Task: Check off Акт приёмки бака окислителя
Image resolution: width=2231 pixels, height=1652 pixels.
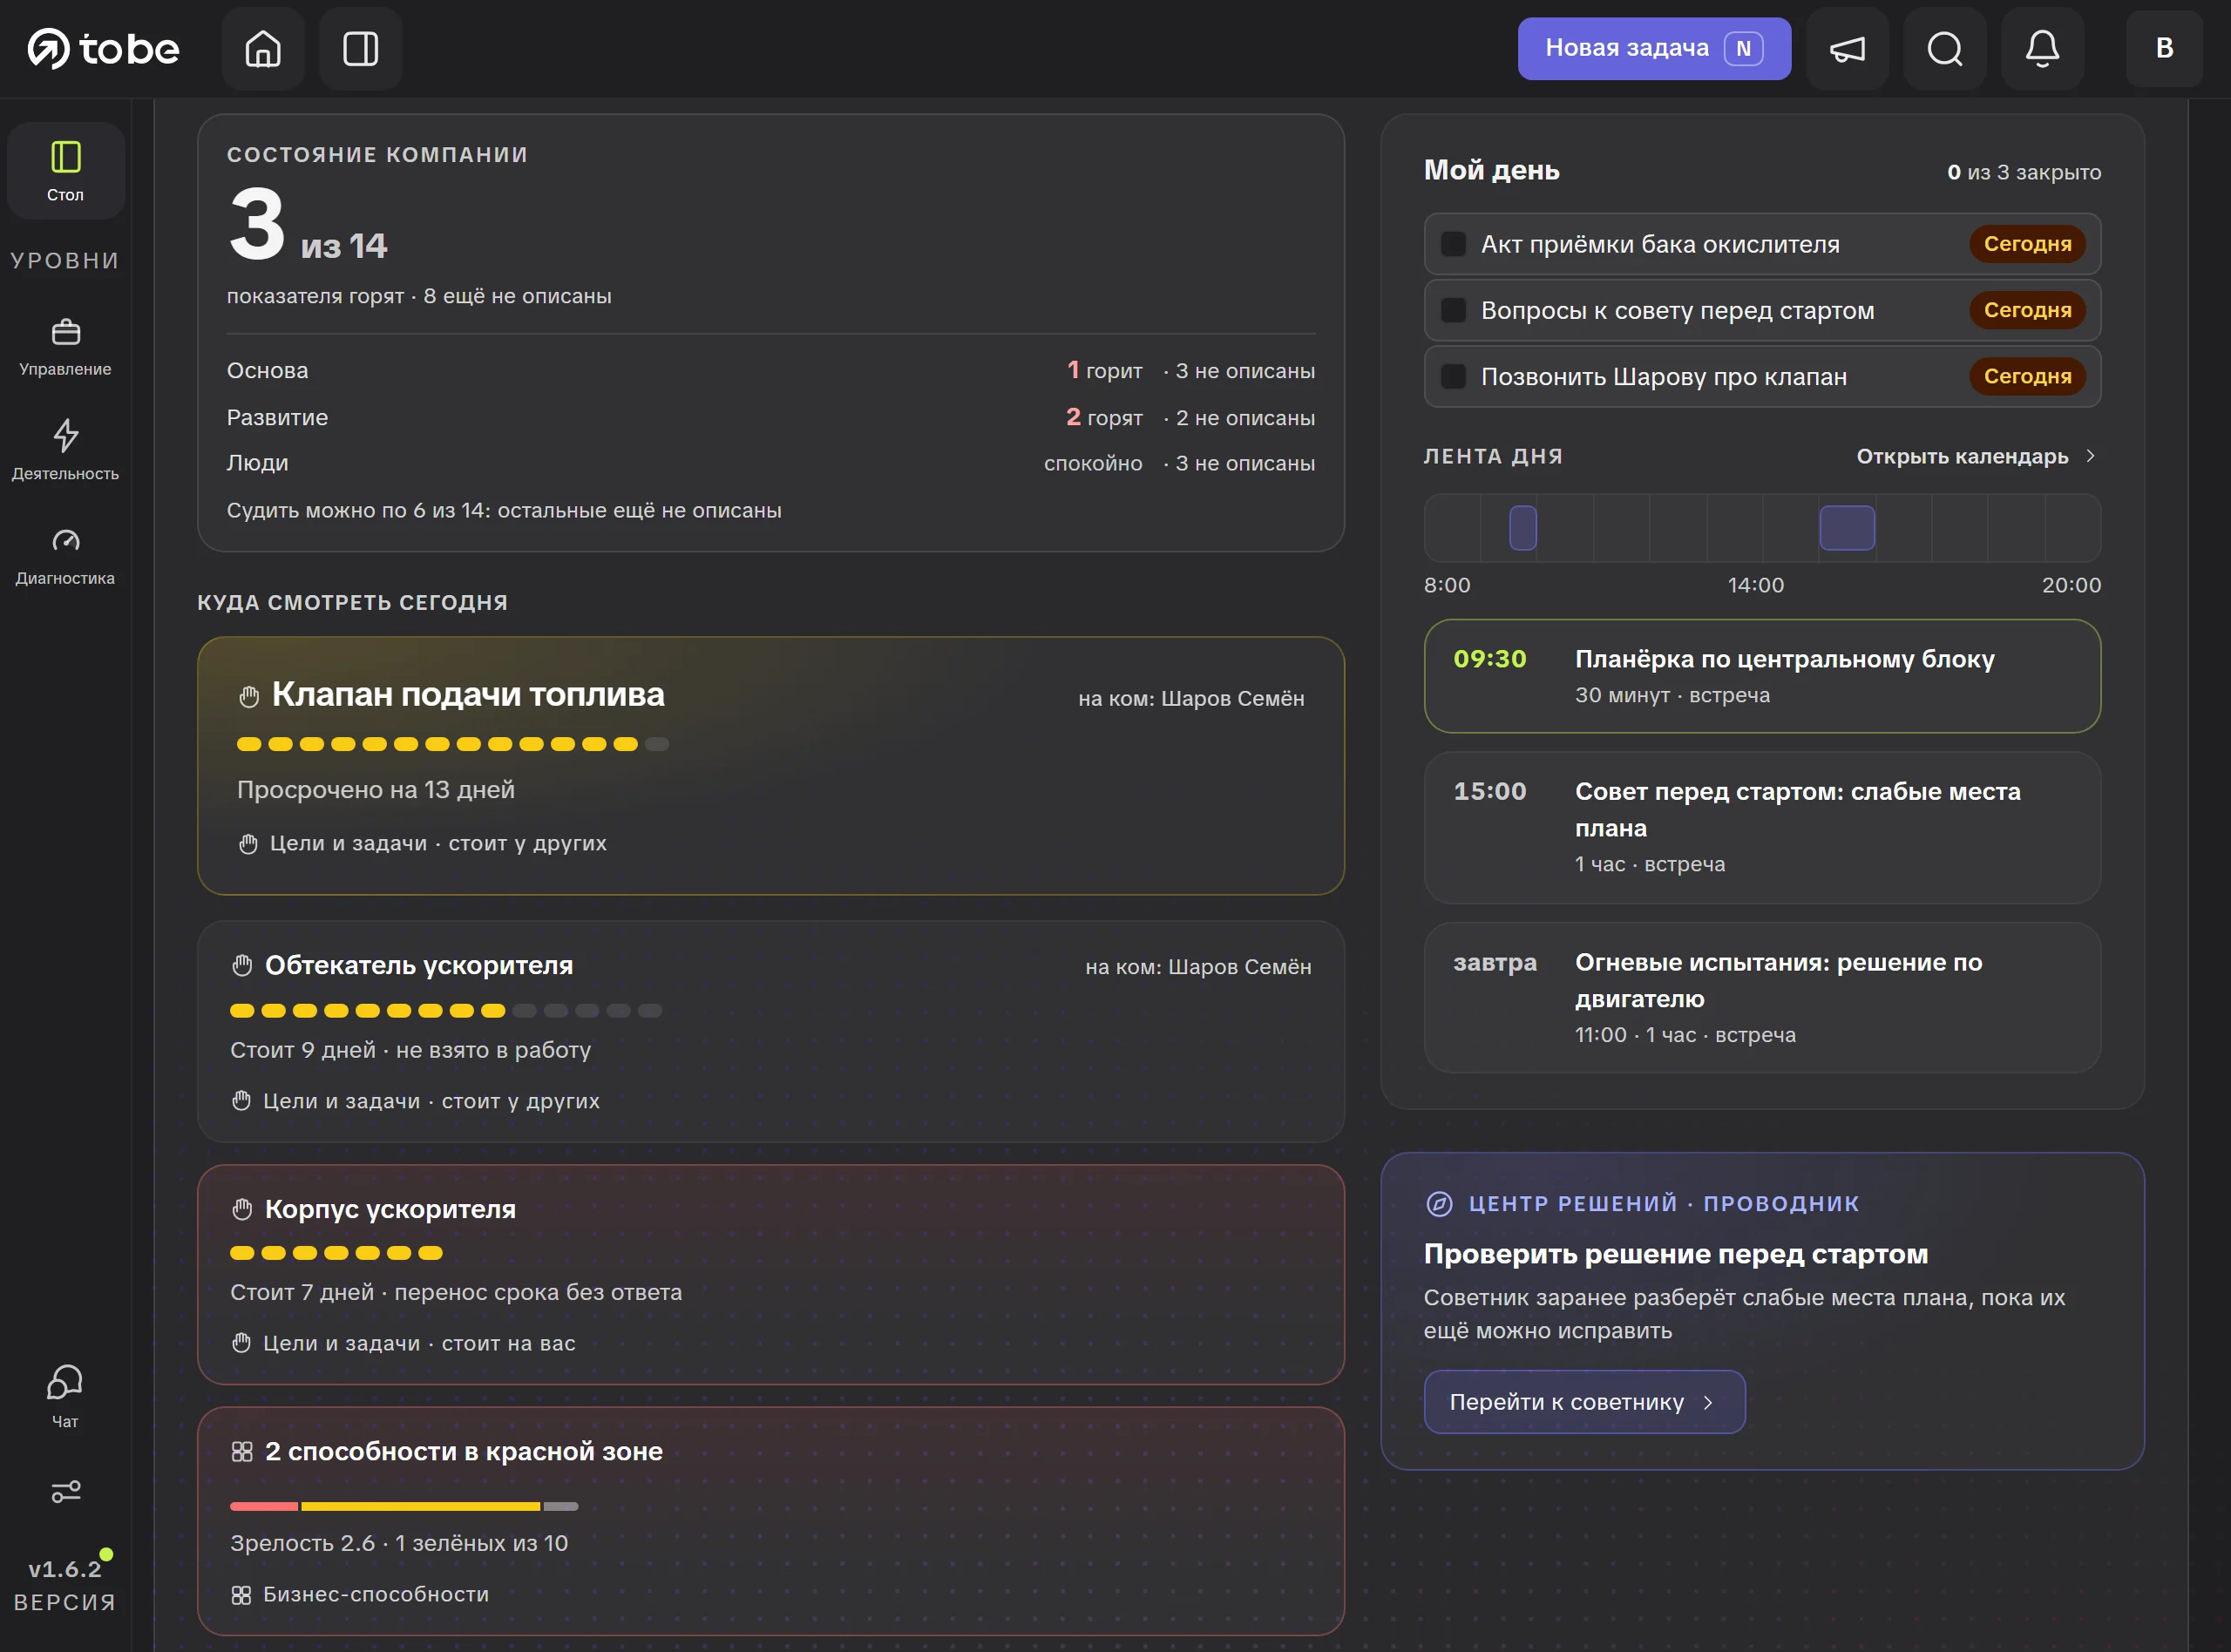Action: (x=1453, y=244)
